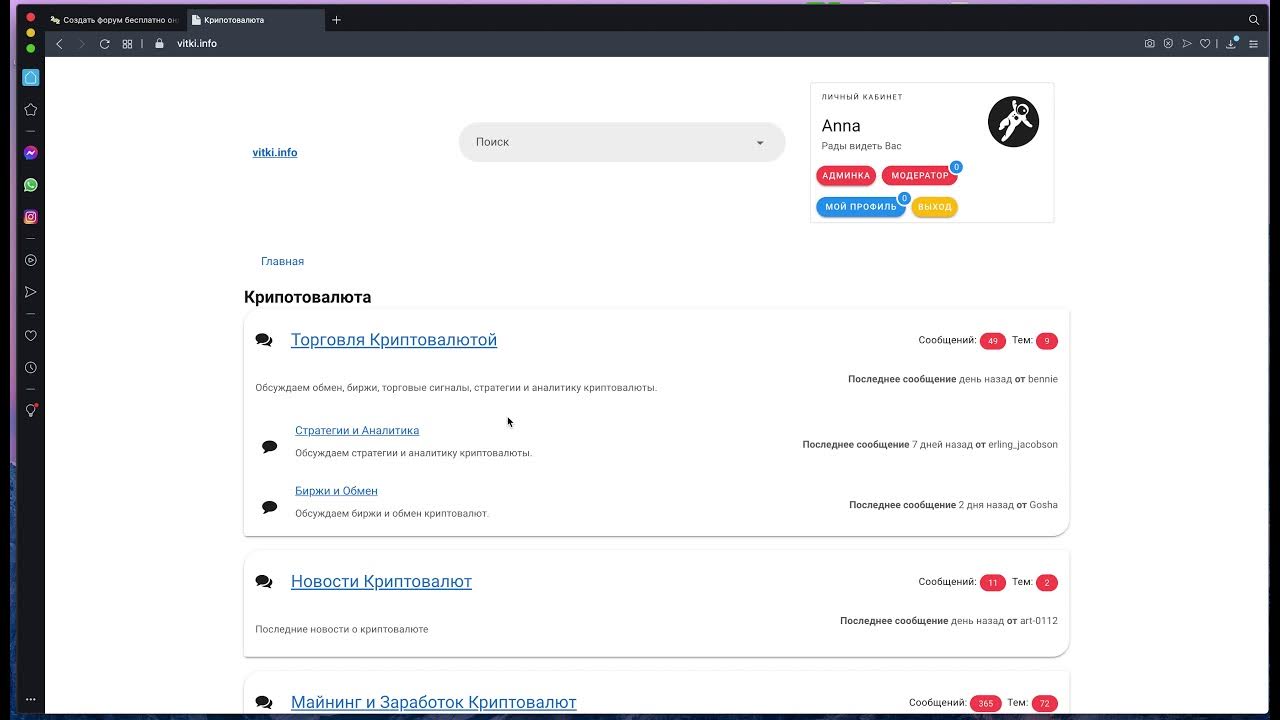
Task: Click the 9 topics badge
Action: (1047, 341)
